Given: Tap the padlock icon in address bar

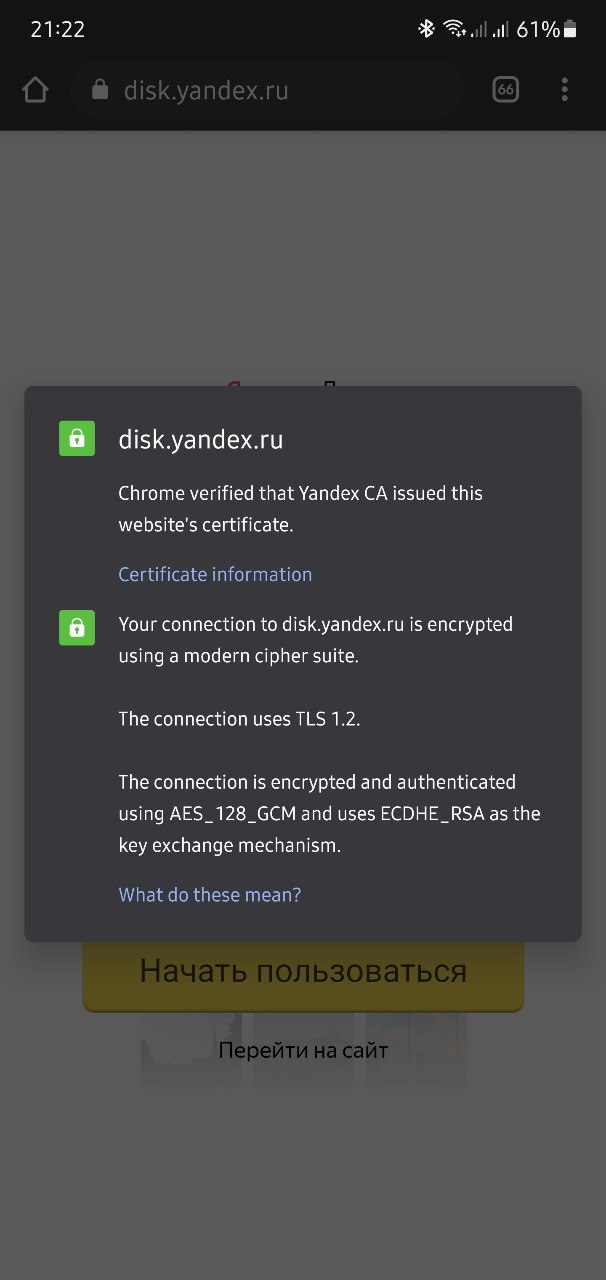Looking at the screenshot, I should click(x=99, y=90).
